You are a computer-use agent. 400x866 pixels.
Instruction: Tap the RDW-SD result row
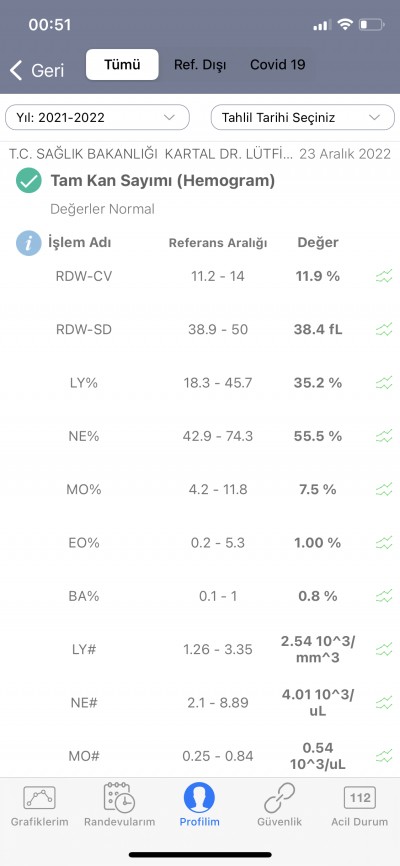200,330
